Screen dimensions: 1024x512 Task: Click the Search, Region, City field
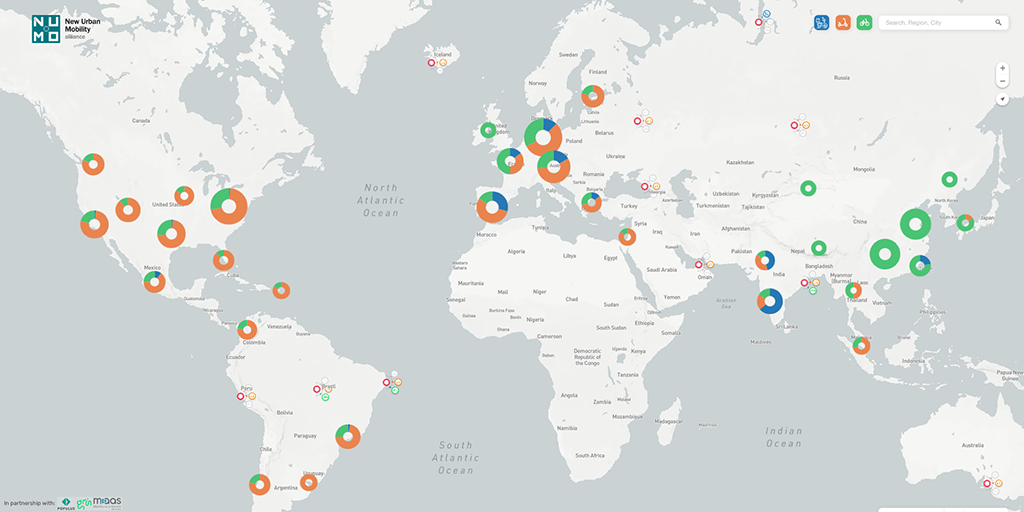point(944,22)
